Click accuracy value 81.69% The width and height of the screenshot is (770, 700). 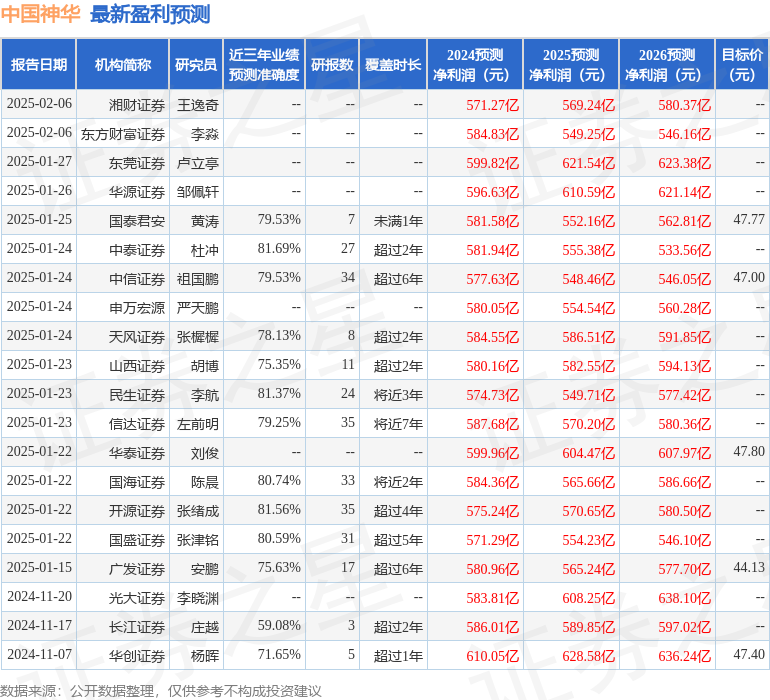279,248
